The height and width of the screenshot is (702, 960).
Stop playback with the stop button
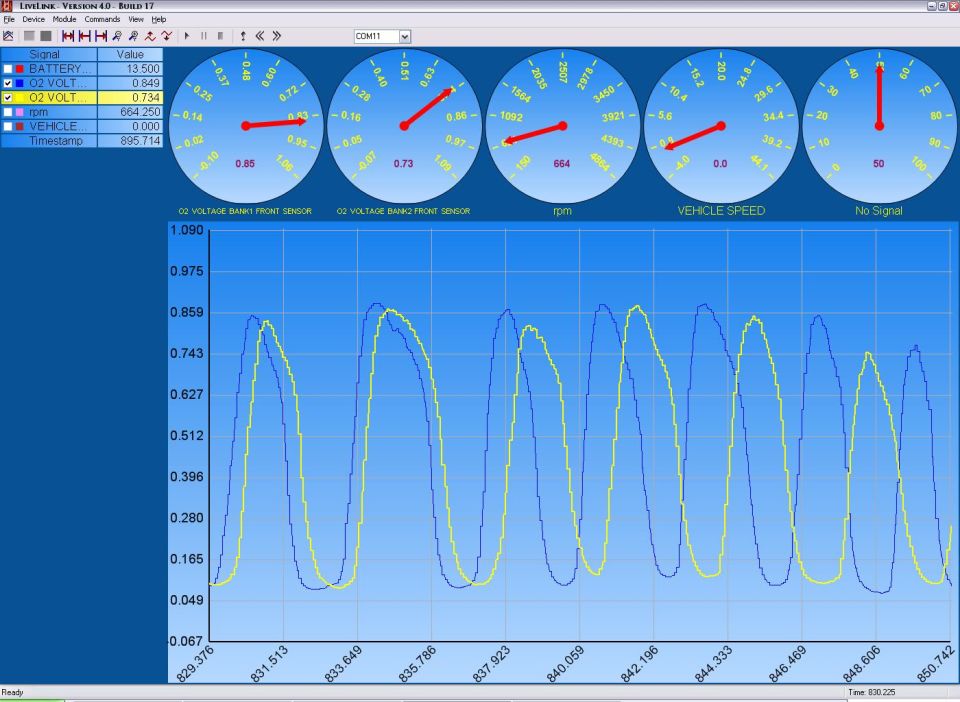tap(220, 36)
